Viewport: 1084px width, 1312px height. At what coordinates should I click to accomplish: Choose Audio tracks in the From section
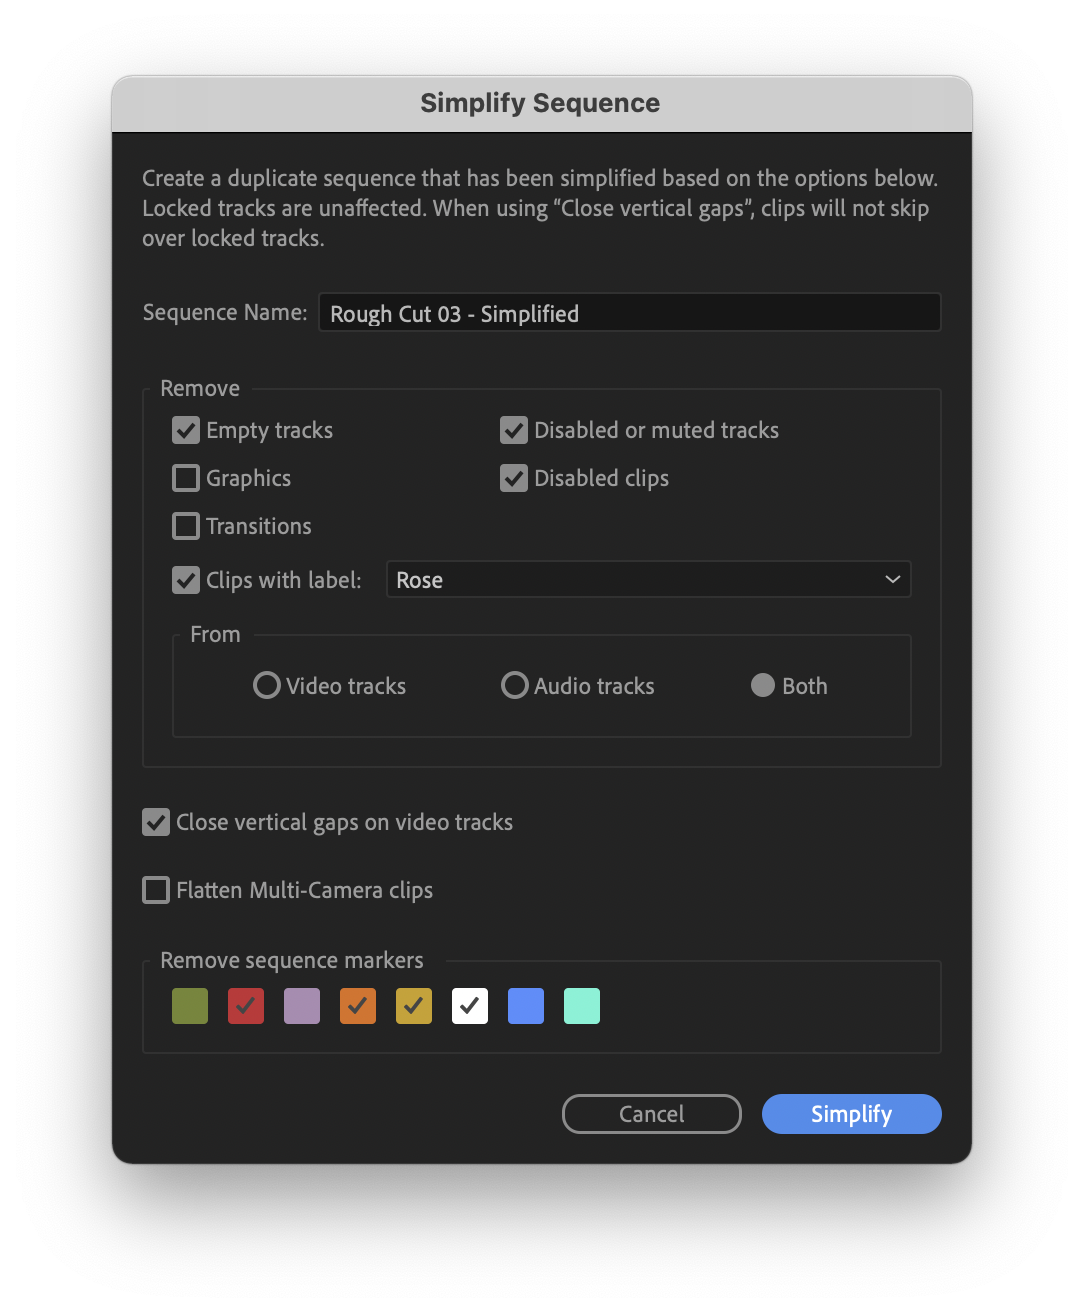[515, 685]
